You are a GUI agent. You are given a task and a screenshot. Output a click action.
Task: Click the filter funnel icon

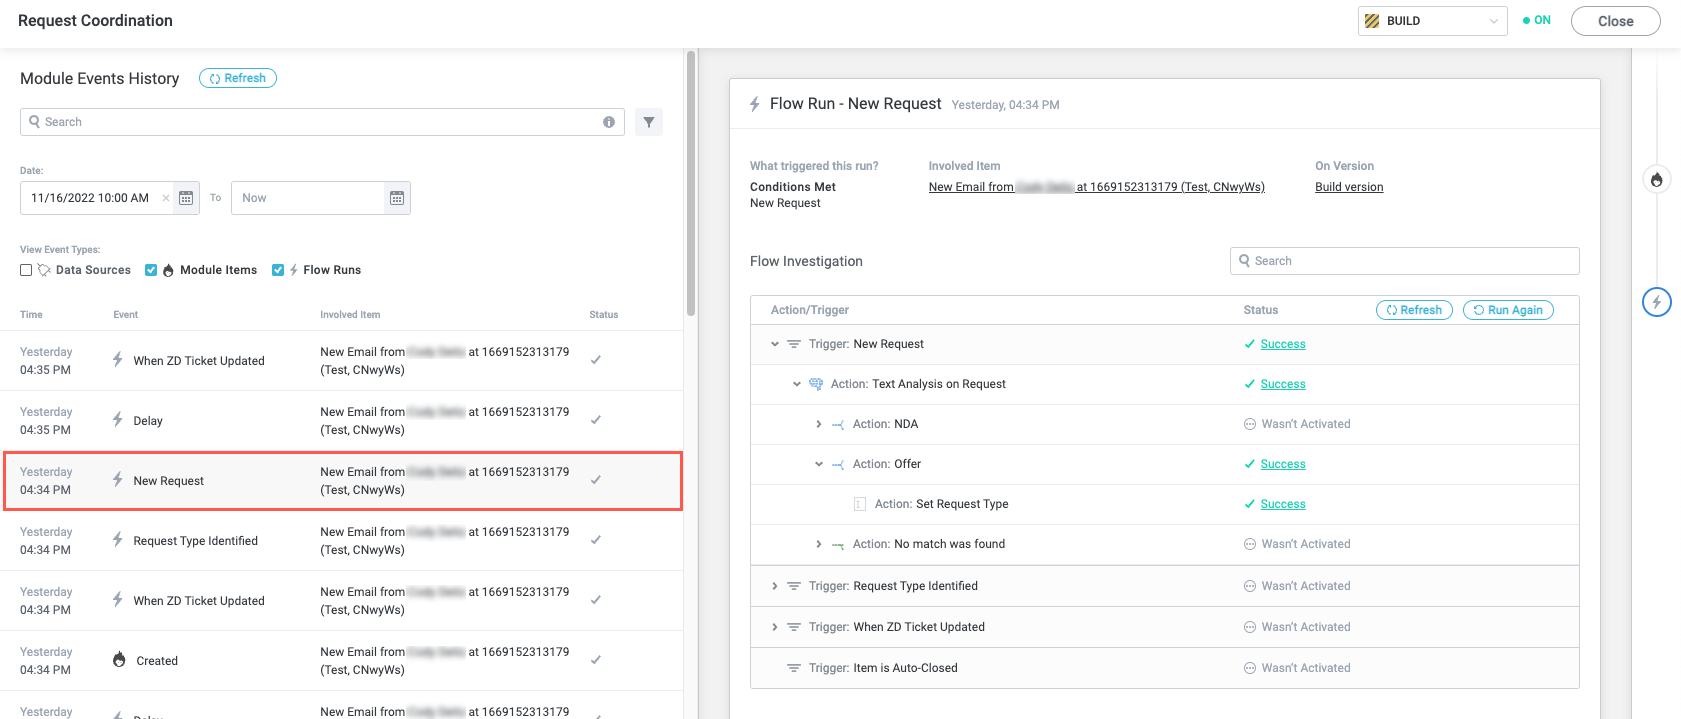pos(649,122)
